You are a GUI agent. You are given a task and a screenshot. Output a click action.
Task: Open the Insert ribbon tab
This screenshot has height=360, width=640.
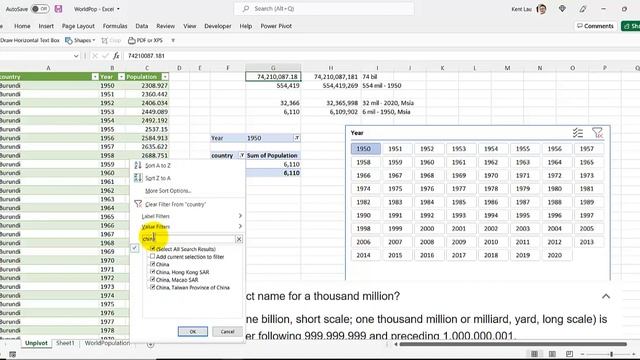46,26
